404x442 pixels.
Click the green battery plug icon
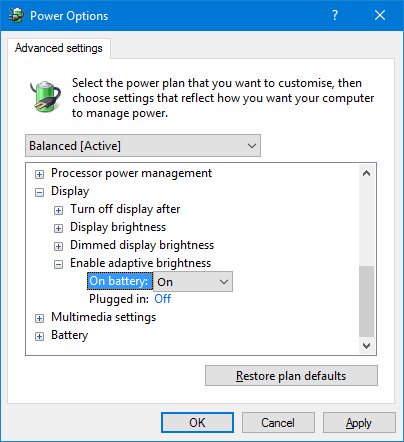46,96
